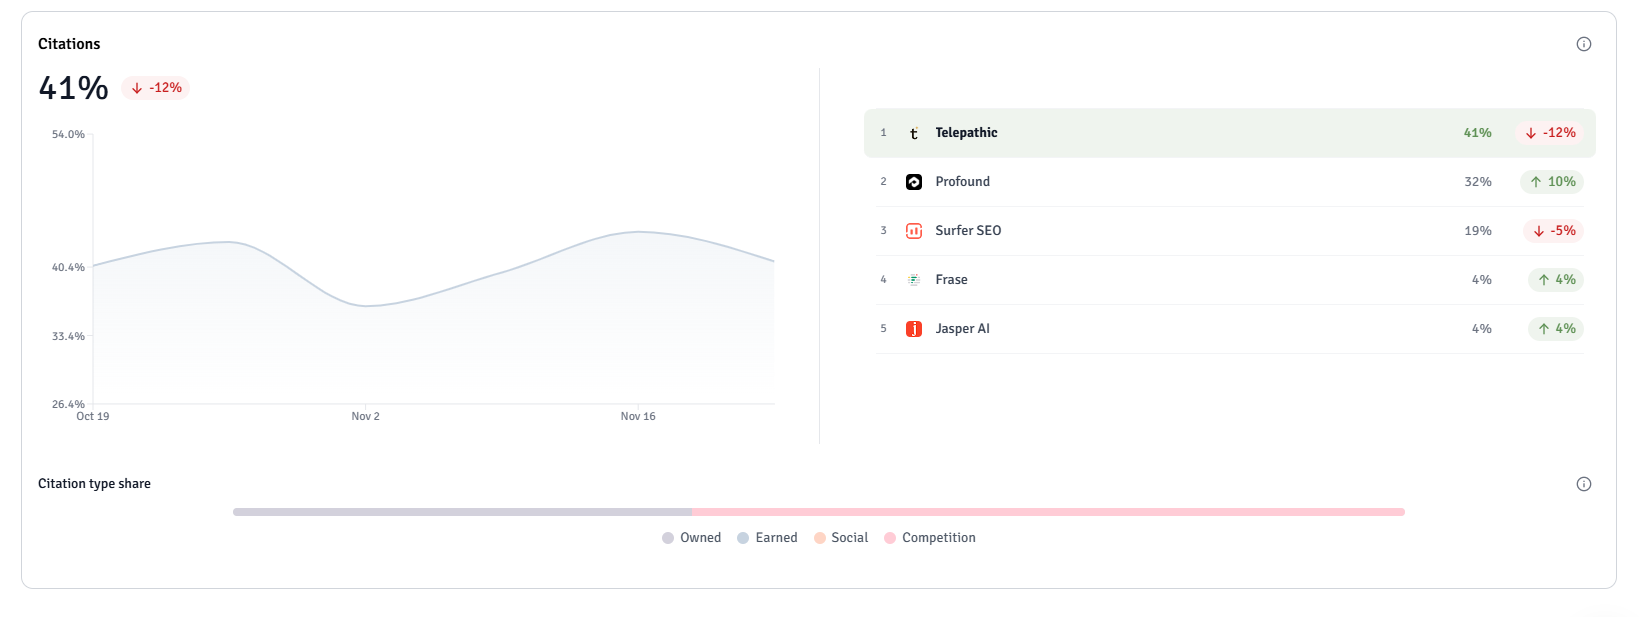1639x617 pixels.
Task: Click the Surfer SEO logo icon
Action: [914, 231]
